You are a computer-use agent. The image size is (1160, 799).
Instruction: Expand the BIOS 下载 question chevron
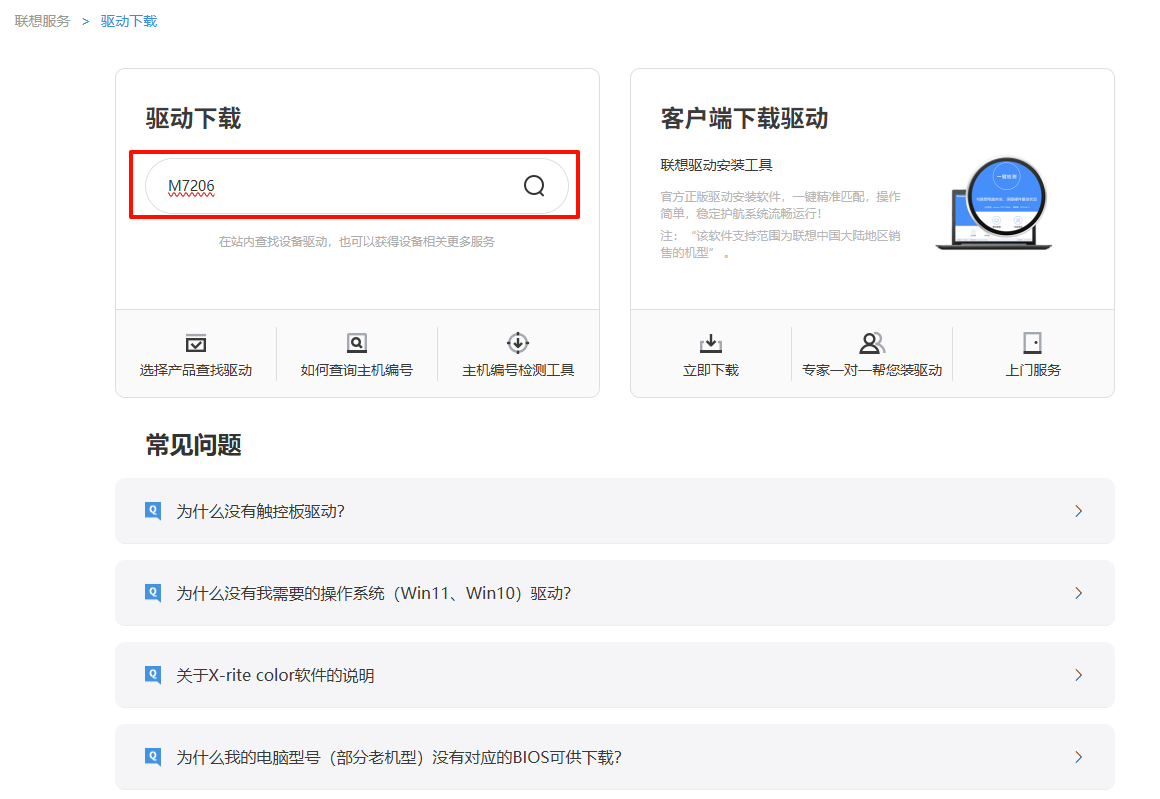1078,757
